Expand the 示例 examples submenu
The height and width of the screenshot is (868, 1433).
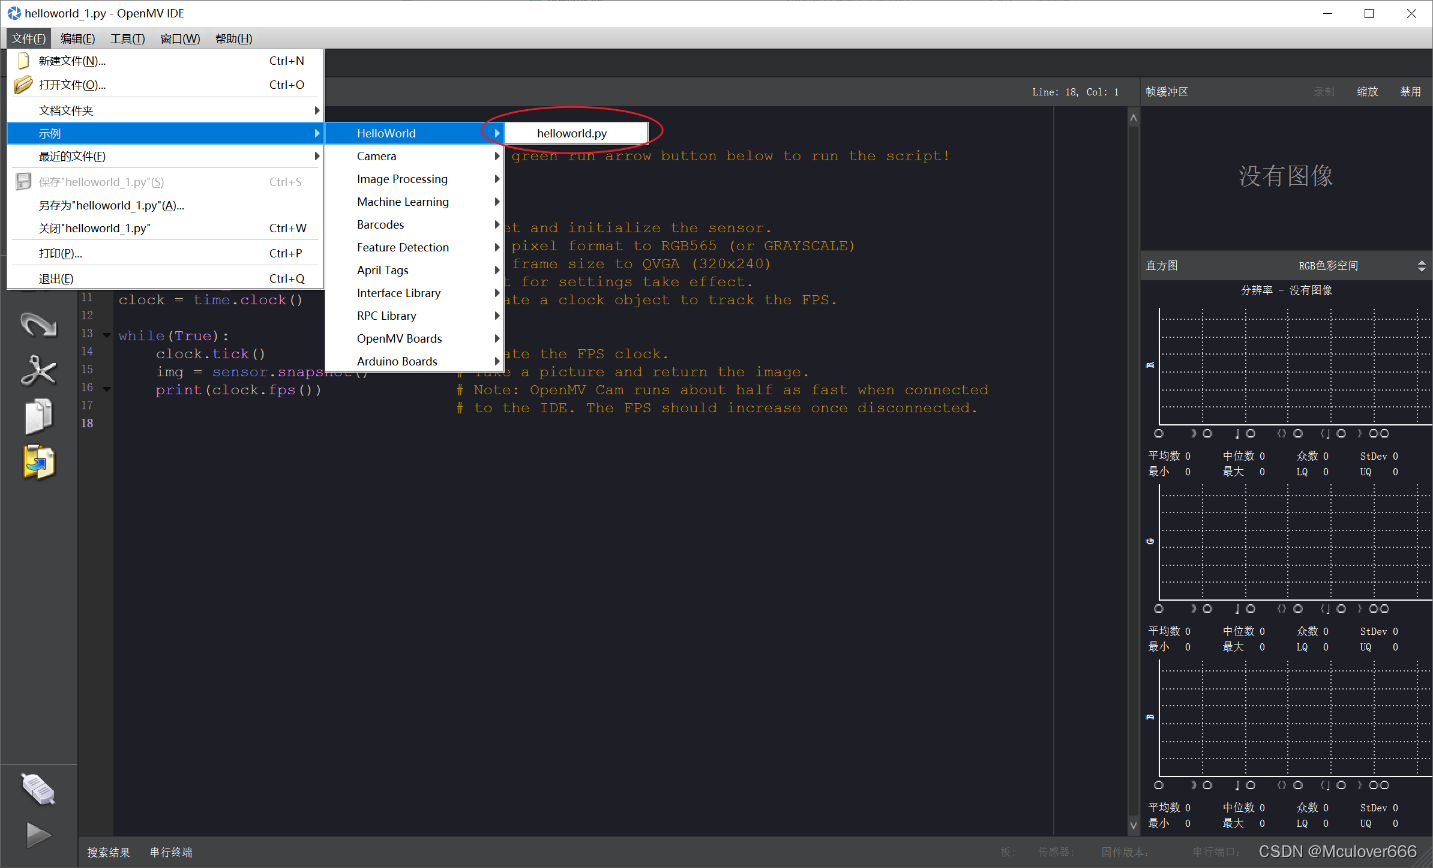click(x=165, y=133)
